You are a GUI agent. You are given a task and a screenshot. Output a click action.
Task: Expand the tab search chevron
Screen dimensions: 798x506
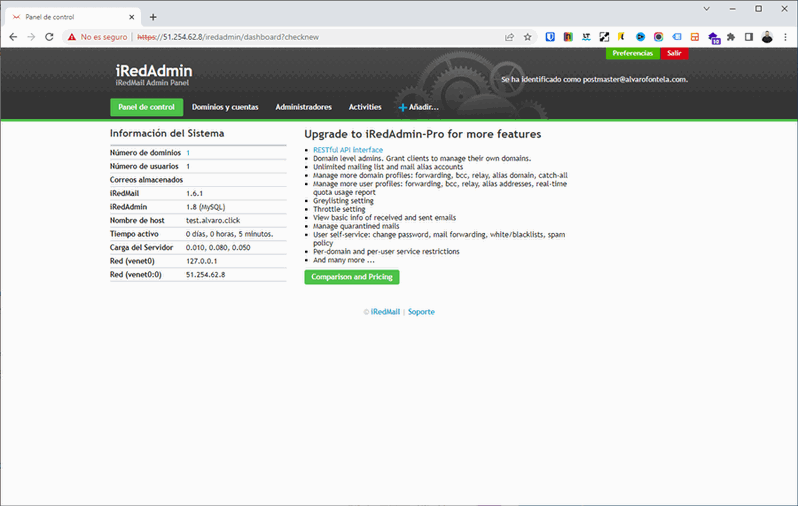(706, 9)
